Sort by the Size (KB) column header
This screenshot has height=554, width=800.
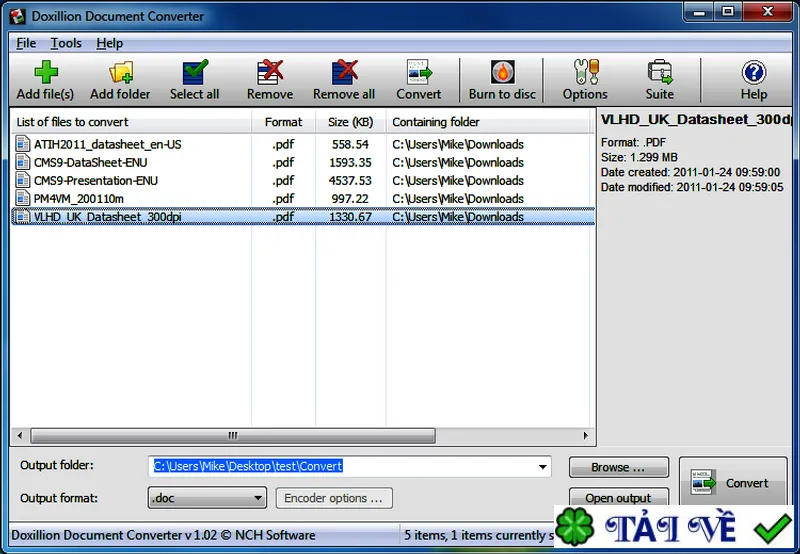(351, 122)
